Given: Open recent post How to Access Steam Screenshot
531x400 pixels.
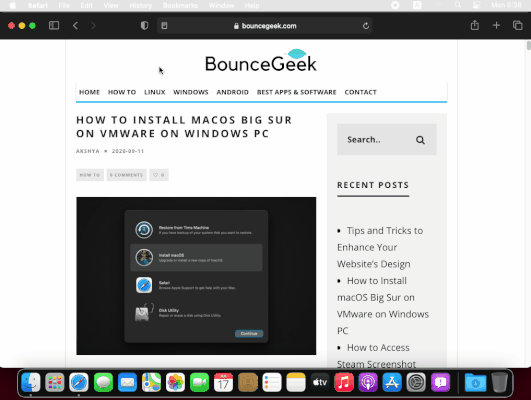Looking at the screenshot, I should pos(377,356).
